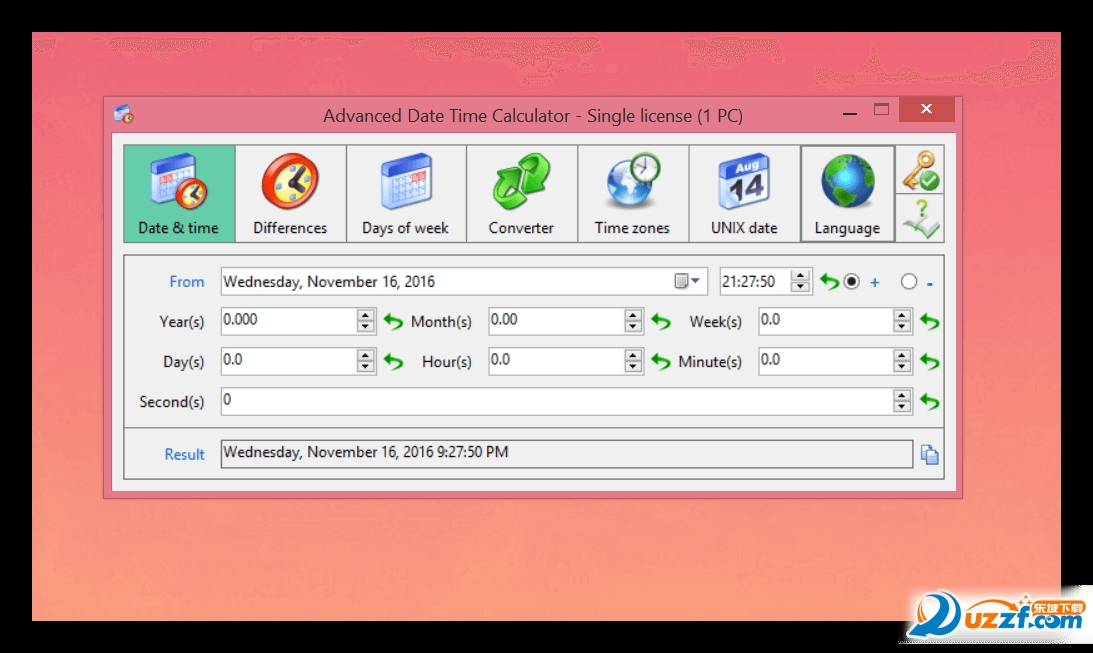The image size is (1093, 653).
Task: Switch to the Differences tab
Action: point(290,194)
